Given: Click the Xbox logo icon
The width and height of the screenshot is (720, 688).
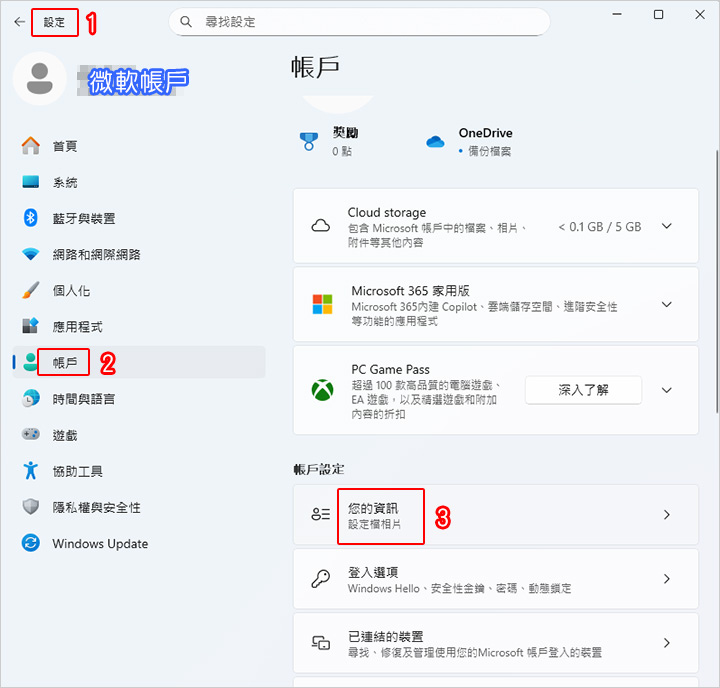Looking at the screenshot, I should tap(322, 390).
